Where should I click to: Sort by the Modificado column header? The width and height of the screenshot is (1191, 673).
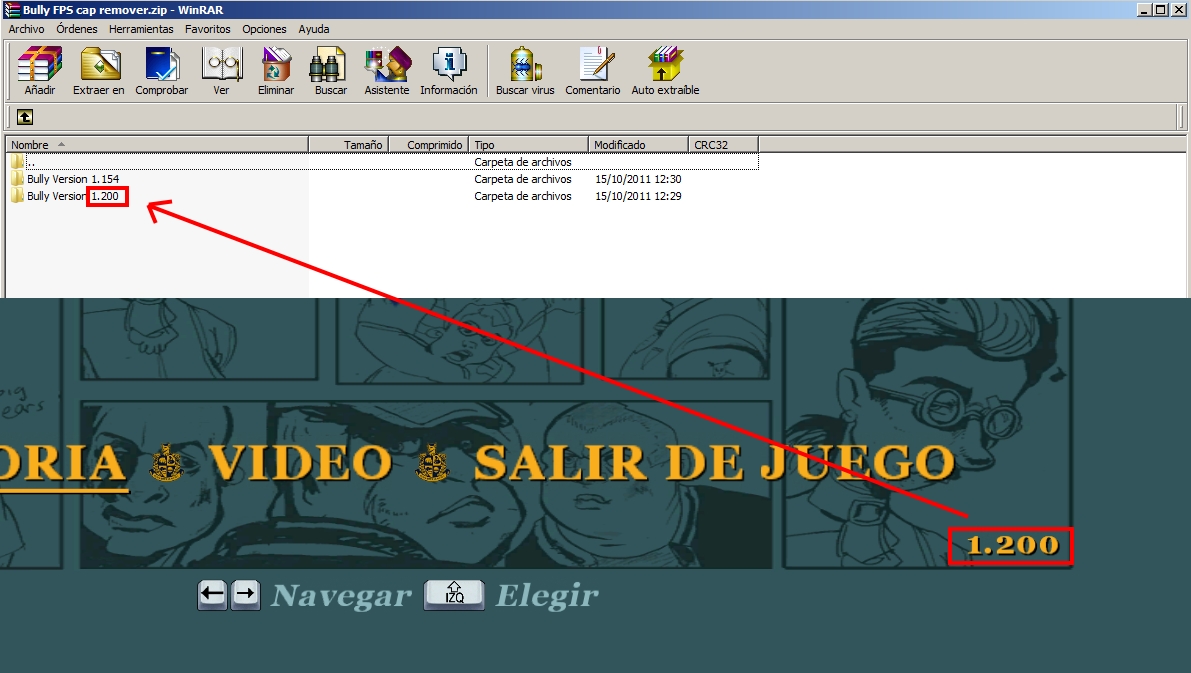638,144
